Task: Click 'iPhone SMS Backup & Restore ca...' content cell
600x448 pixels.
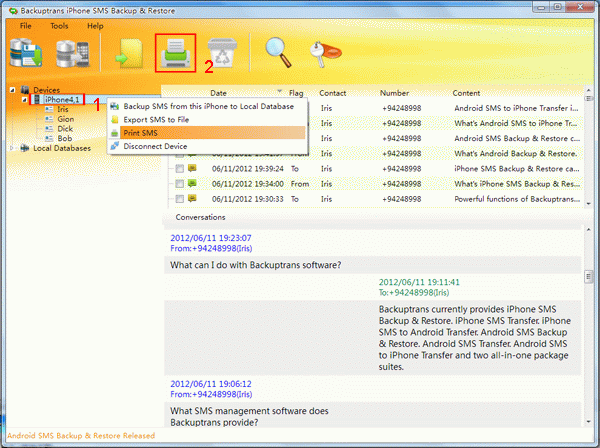Action: coord(517,168)
